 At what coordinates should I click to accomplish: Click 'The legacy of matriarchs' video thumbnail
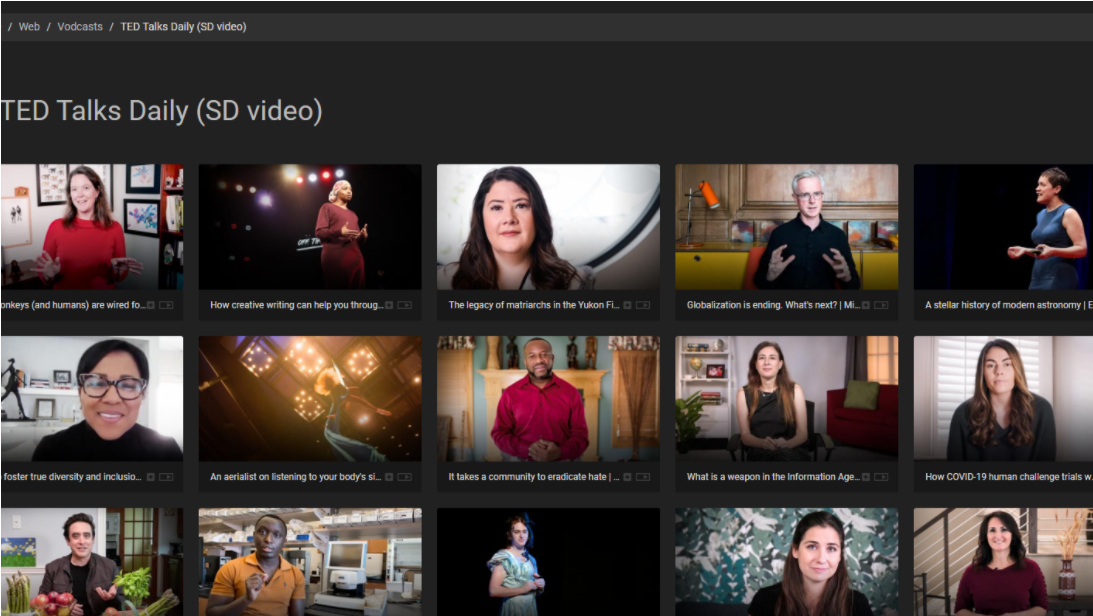[x=549, y=227]
